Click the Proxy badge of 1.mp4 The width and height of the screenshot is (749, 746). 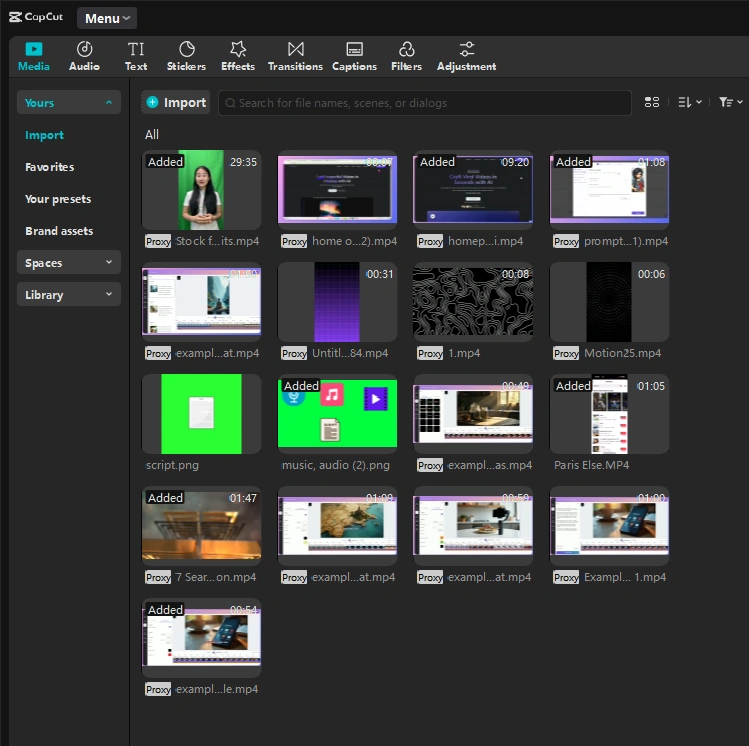click(x=430, y=353)
